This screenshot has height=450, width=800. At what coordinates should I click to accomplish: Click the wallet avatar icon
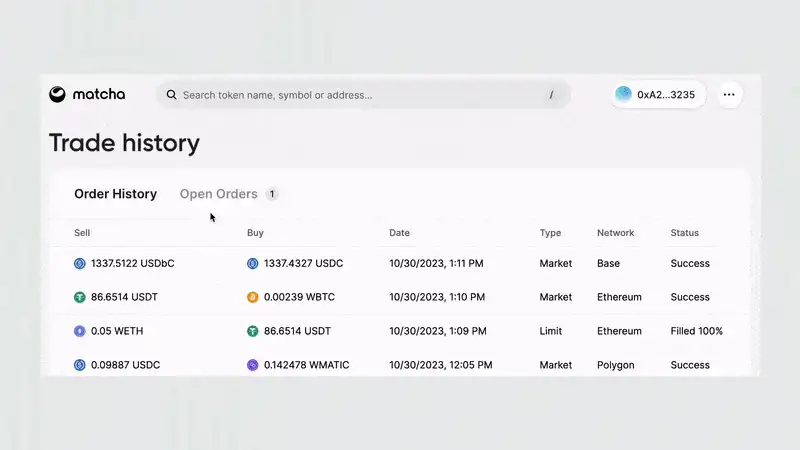tap(623, 94)
